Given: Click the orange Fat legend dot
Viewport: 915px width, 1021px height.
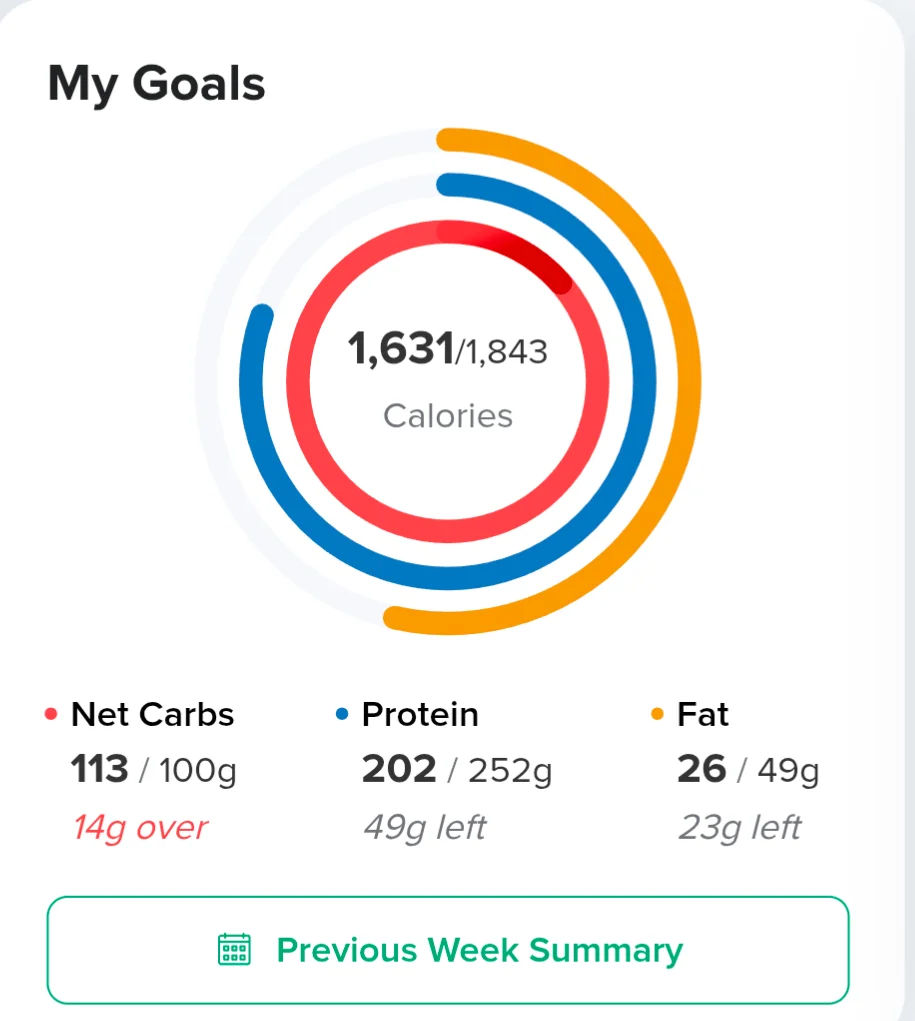Looking at the screenshot, I should (657, 714).
